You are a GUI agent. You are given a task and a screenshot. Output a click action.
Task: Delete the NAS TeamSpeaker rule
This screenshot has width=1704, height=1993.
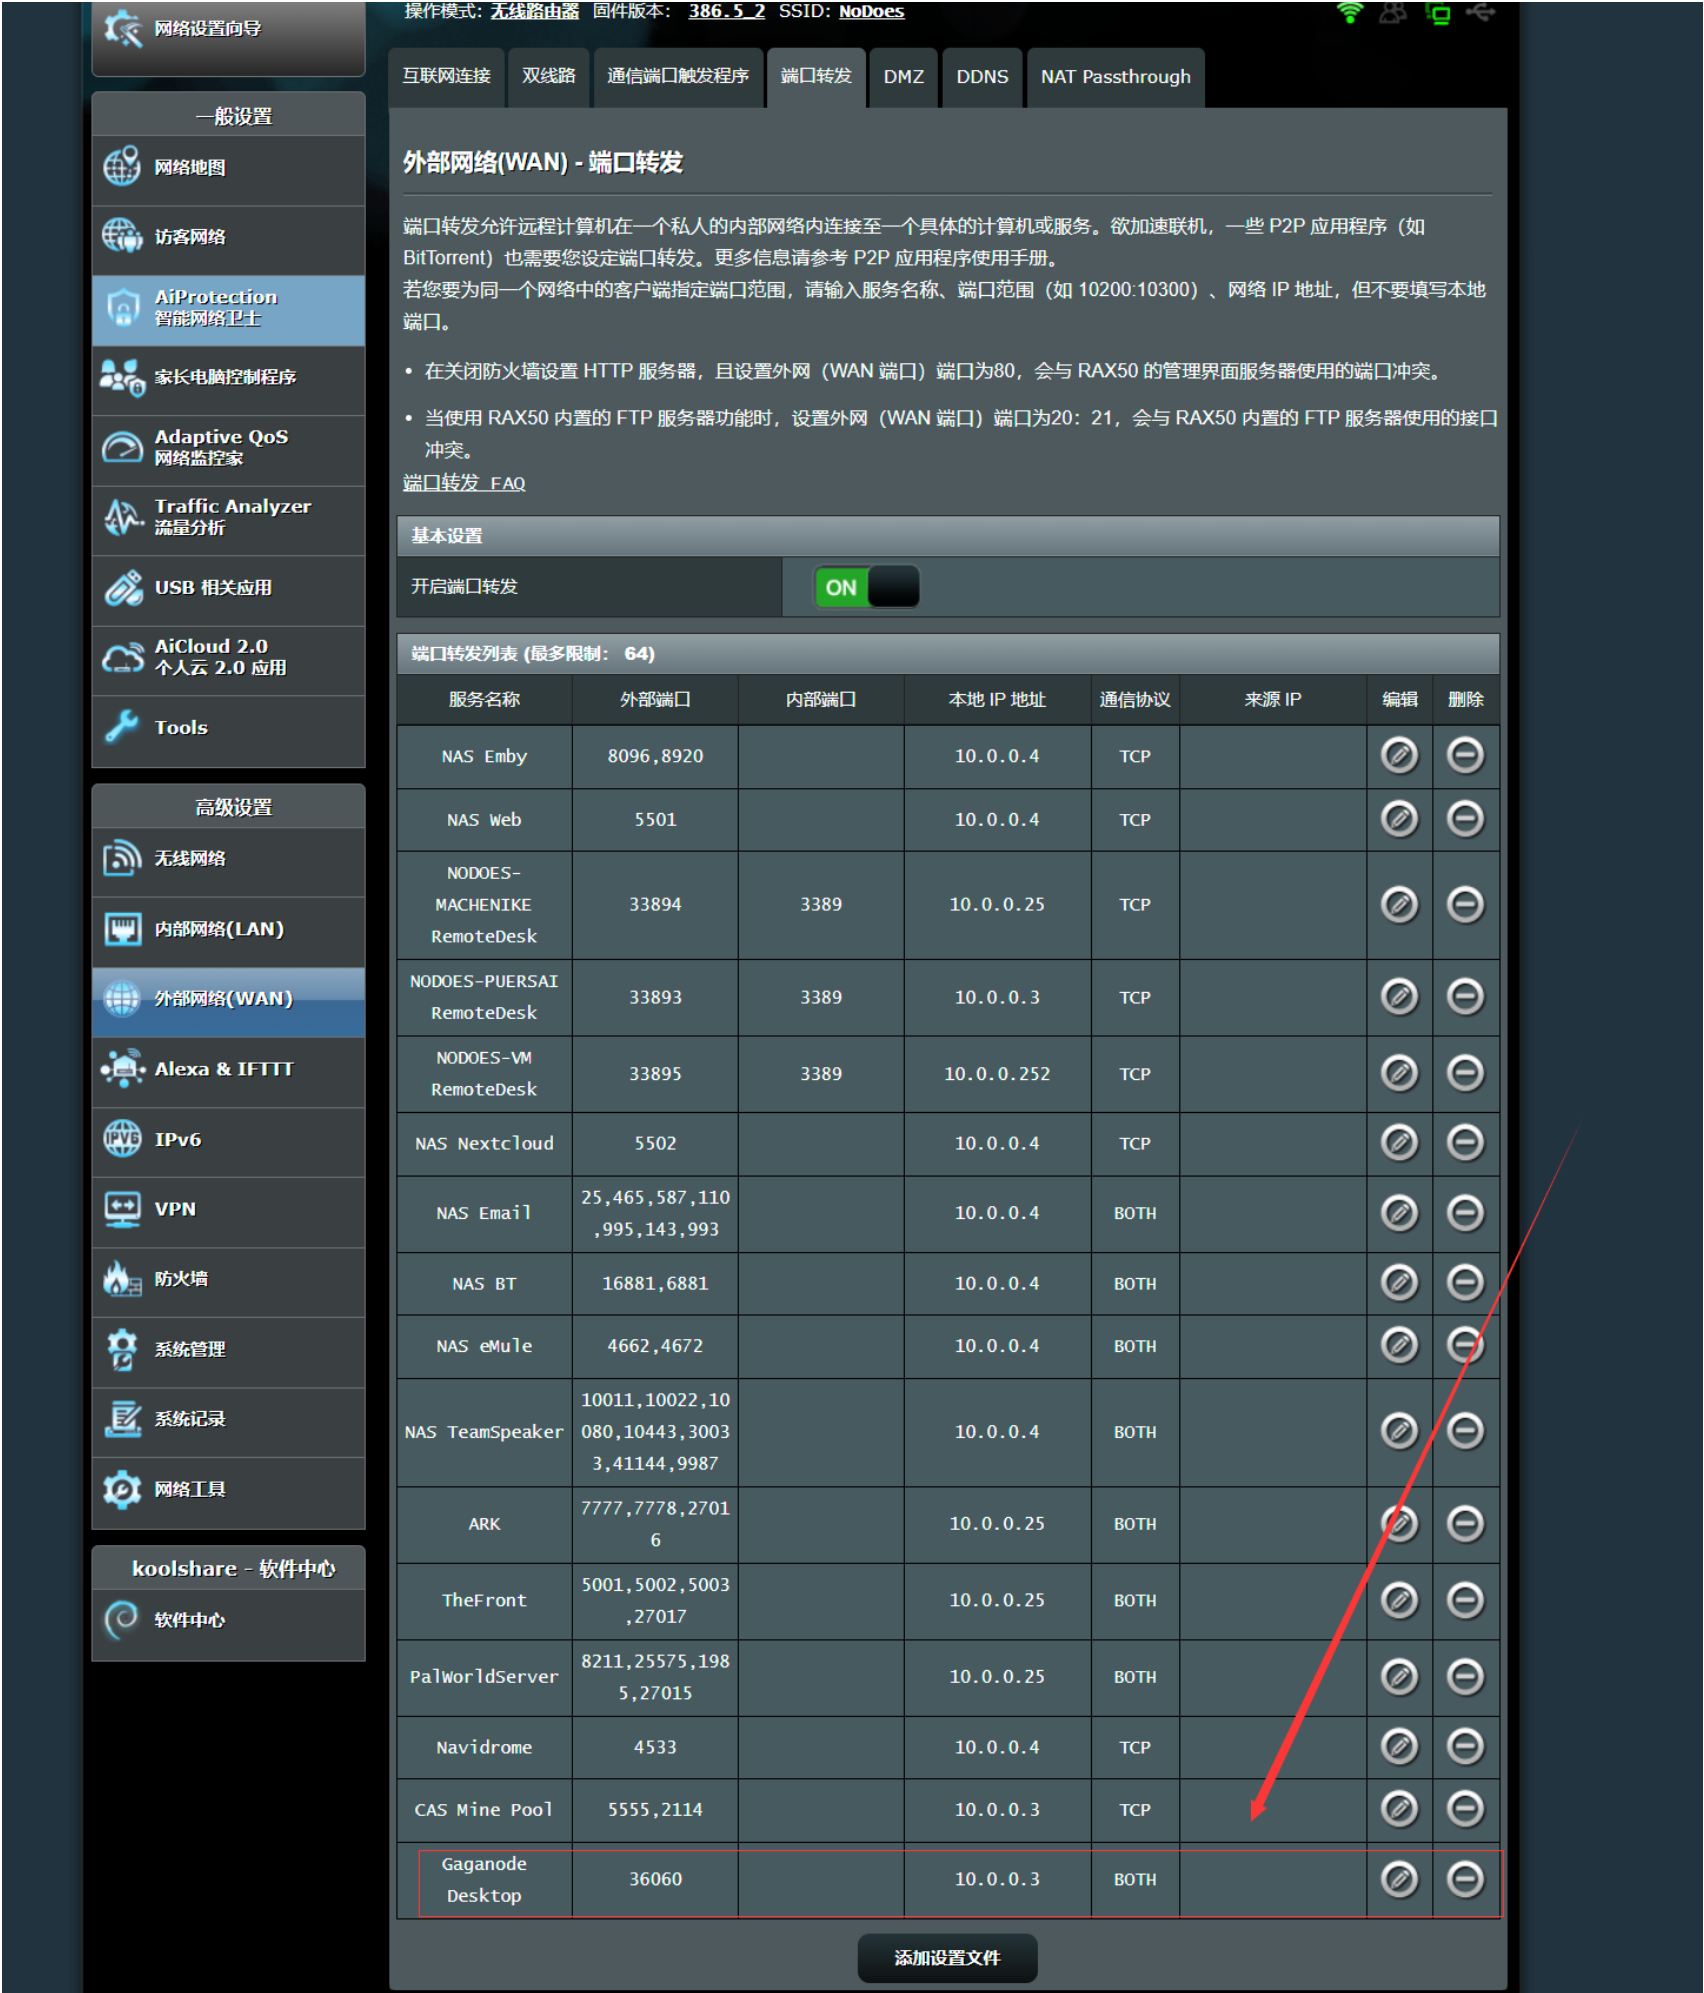pos(1465,1431)
